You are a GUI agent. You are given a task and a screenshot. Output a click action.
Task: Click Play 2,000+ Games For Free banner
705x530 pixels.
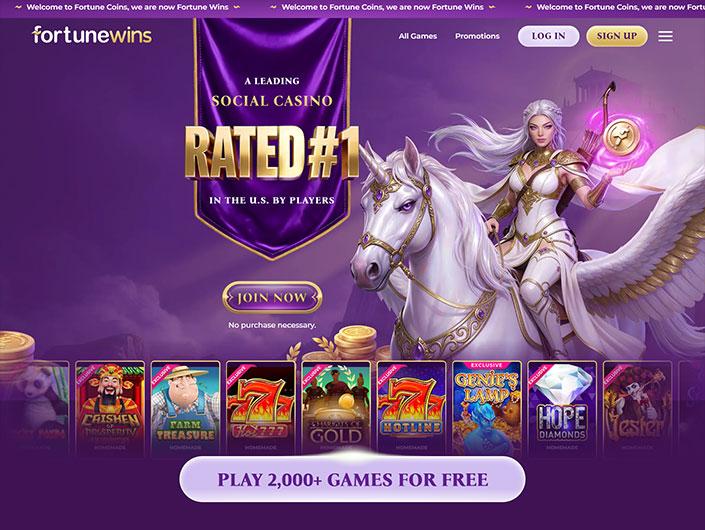pyautogui.click(x=352, y=479)
